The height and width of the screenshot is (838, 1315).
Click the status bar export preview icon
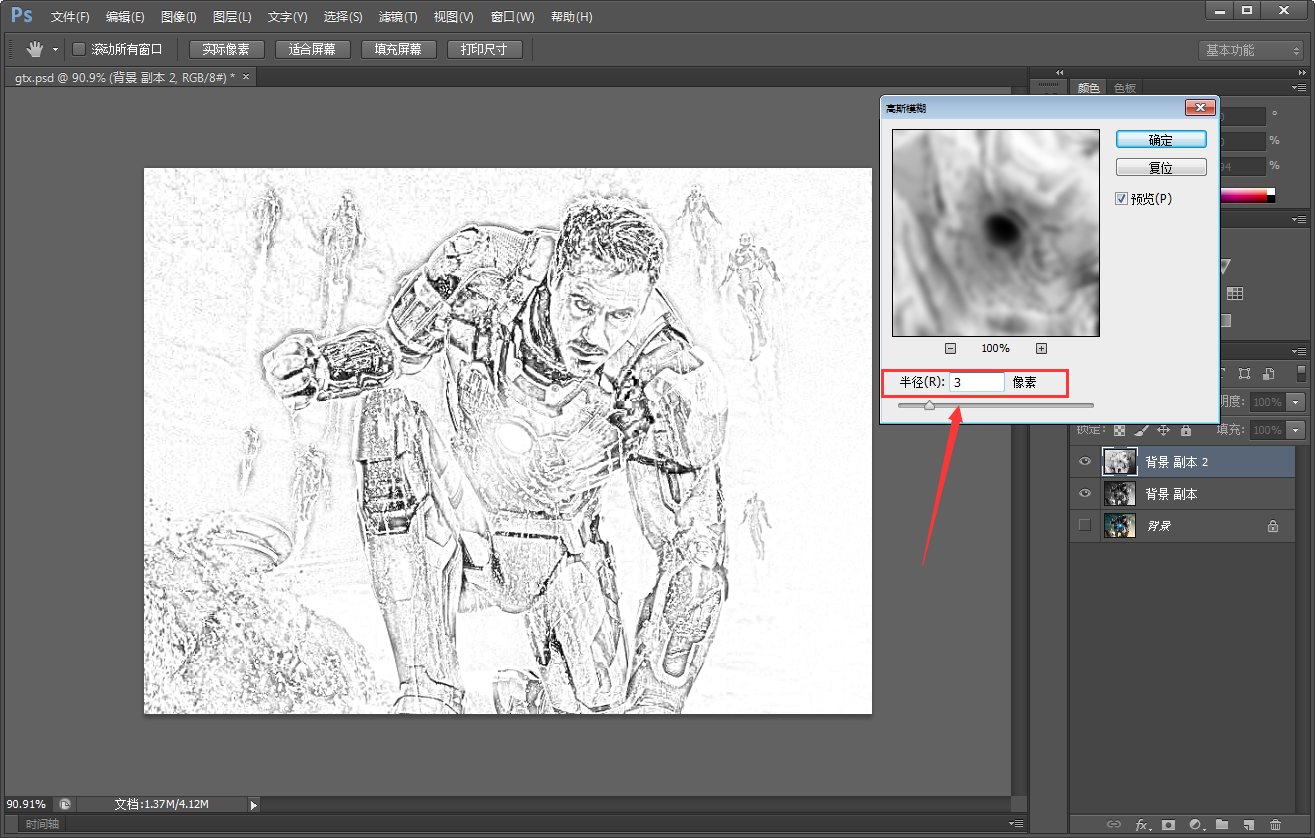(64, 804)
